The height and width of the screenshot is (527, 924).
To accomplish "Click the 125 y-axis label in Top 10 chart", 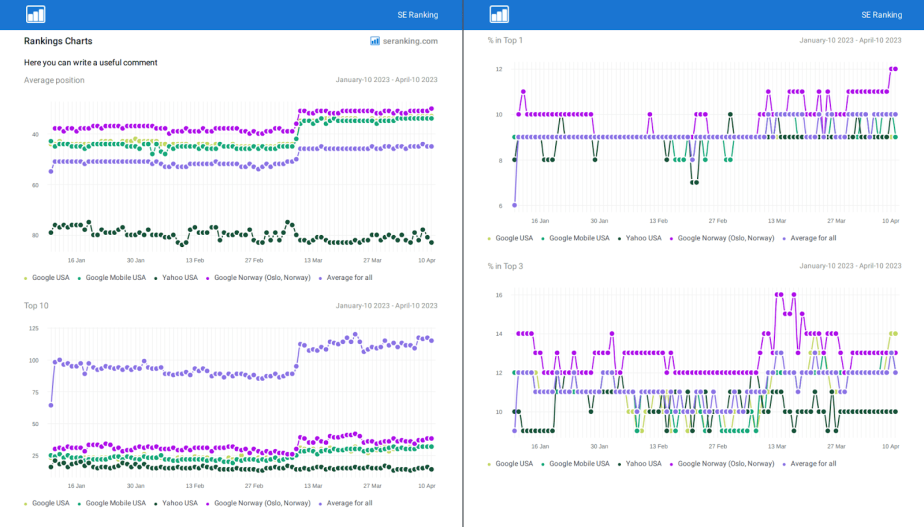I will click(34, 328).
